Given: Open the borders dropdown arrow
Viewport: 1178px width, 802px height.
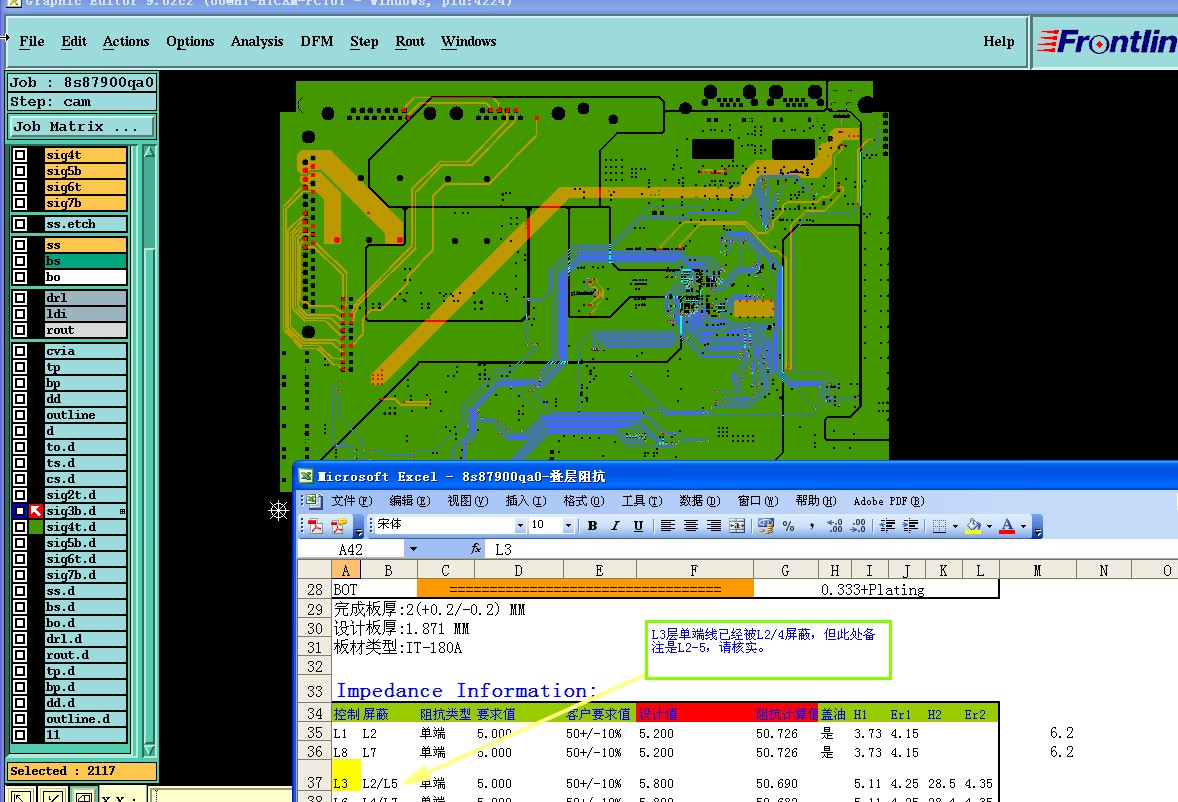Looking at the screenshot, I should tap(955, 526).
